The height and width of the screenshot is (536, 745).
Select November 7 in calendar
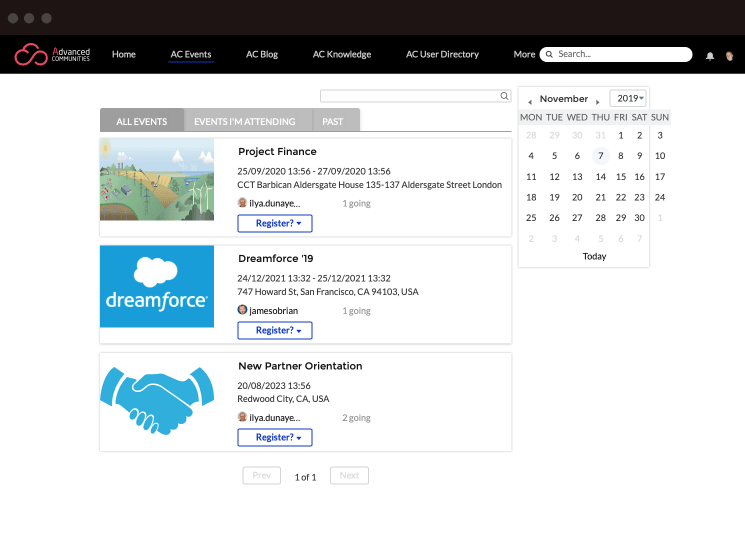601,156
